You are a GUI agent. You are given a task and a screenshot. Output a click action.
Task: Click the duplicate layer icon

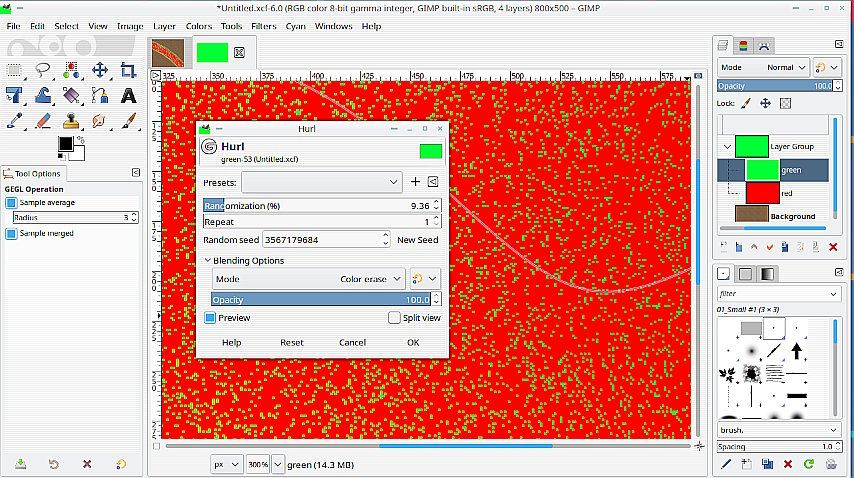click(x=785, y=247)
